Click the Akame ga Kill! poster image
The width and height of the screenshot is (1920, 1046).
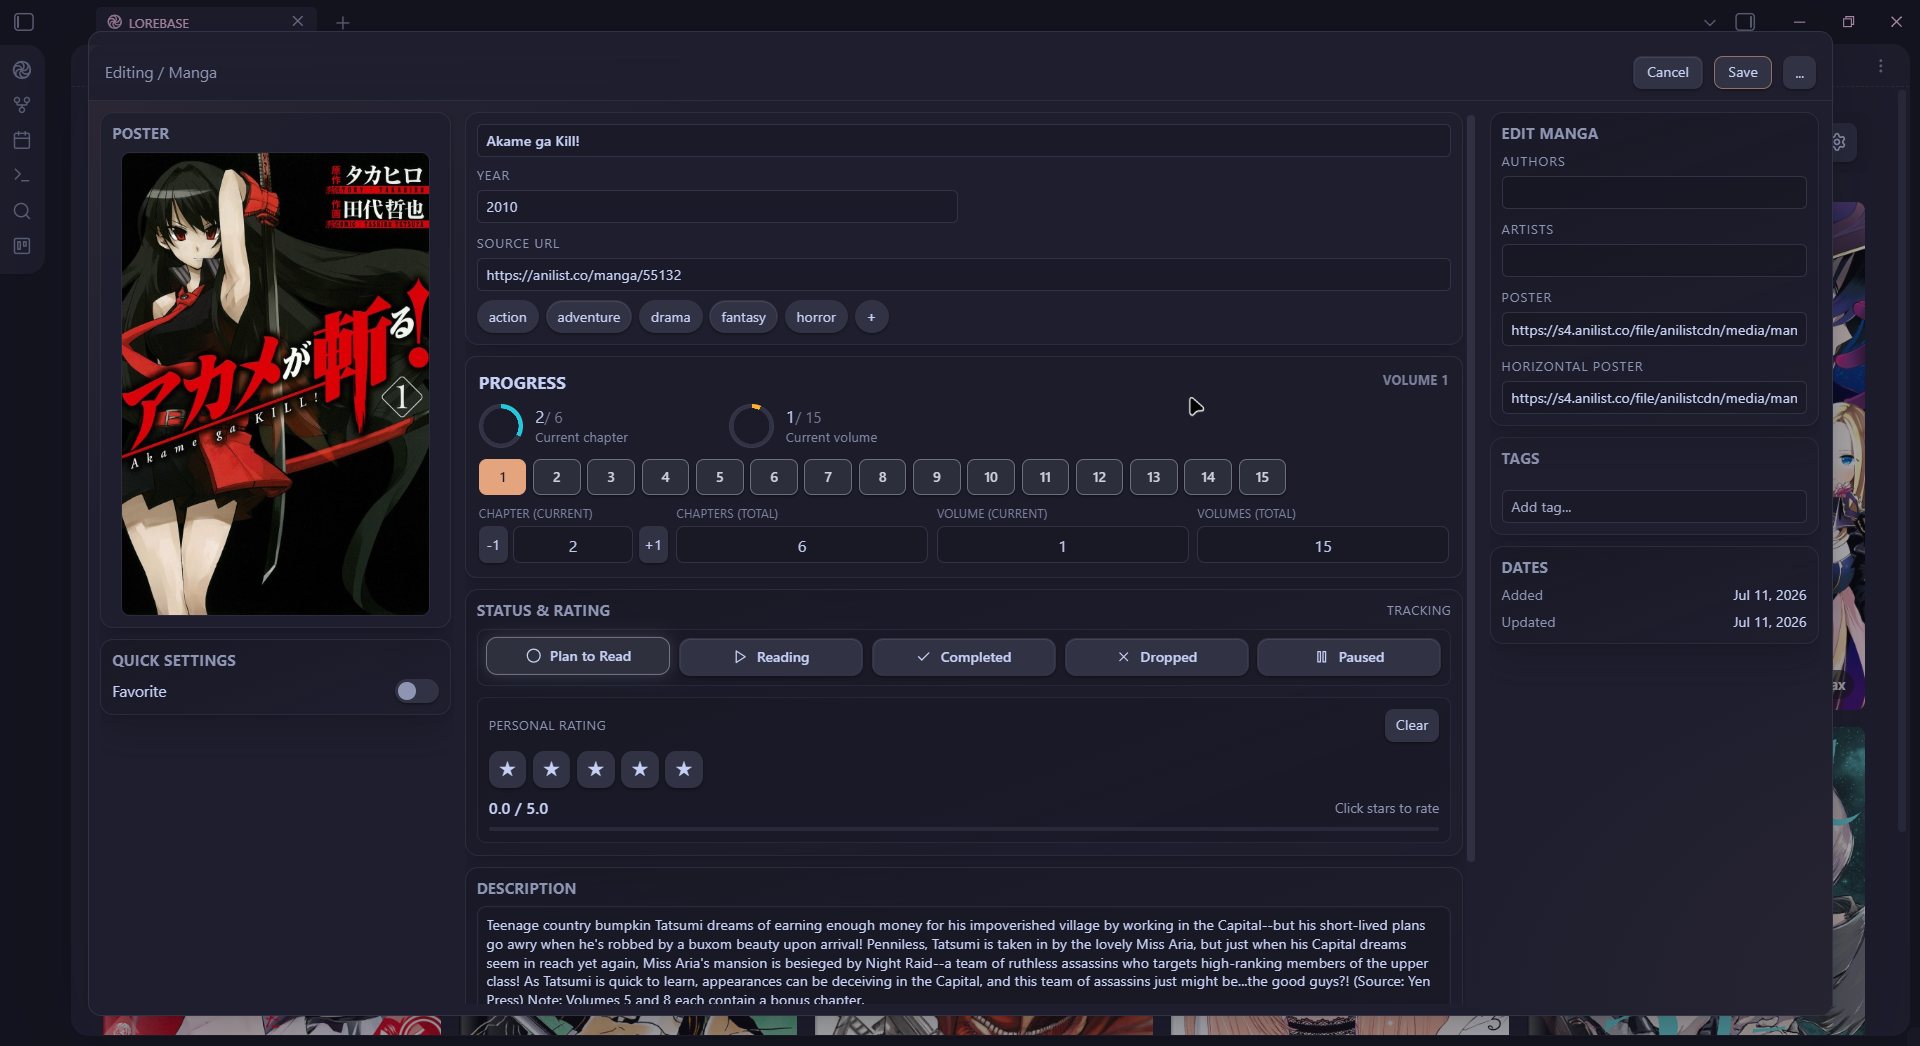coord(275,384)
